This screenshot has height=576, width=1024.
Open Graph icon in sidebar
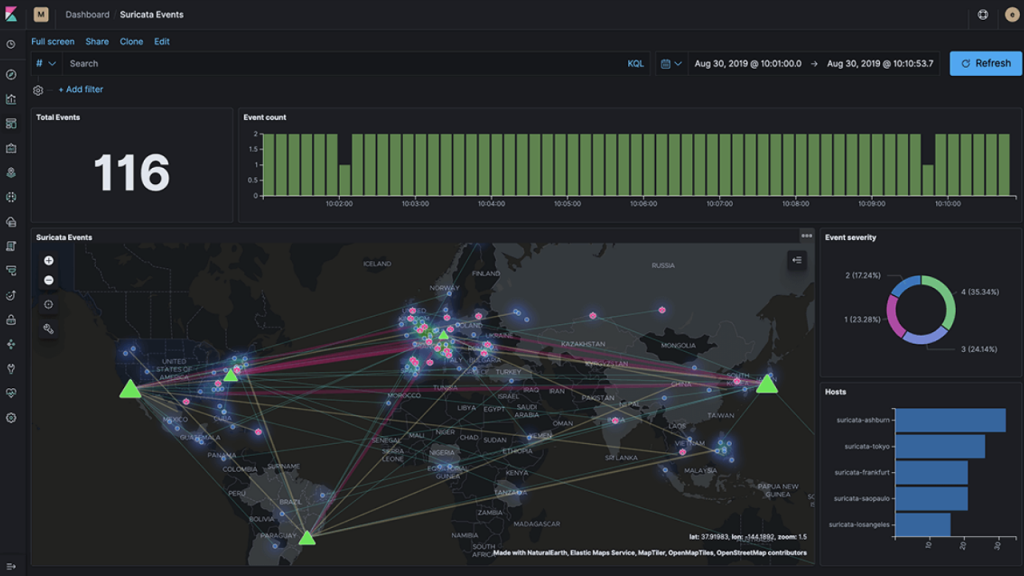point(11,344)
